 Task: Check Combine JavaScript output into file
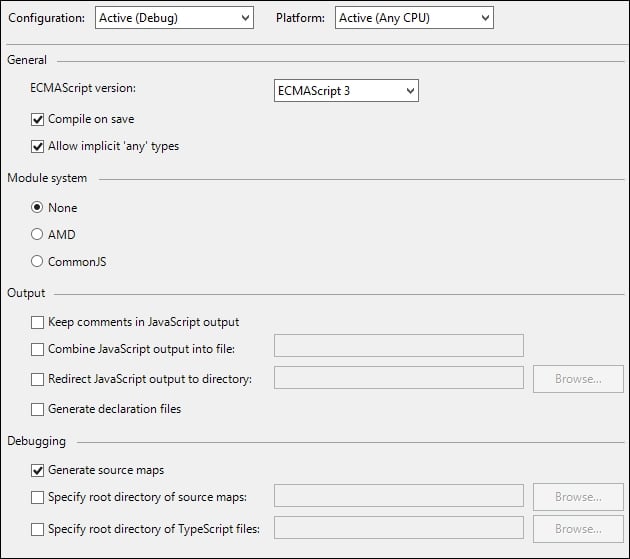coord(38,349)
